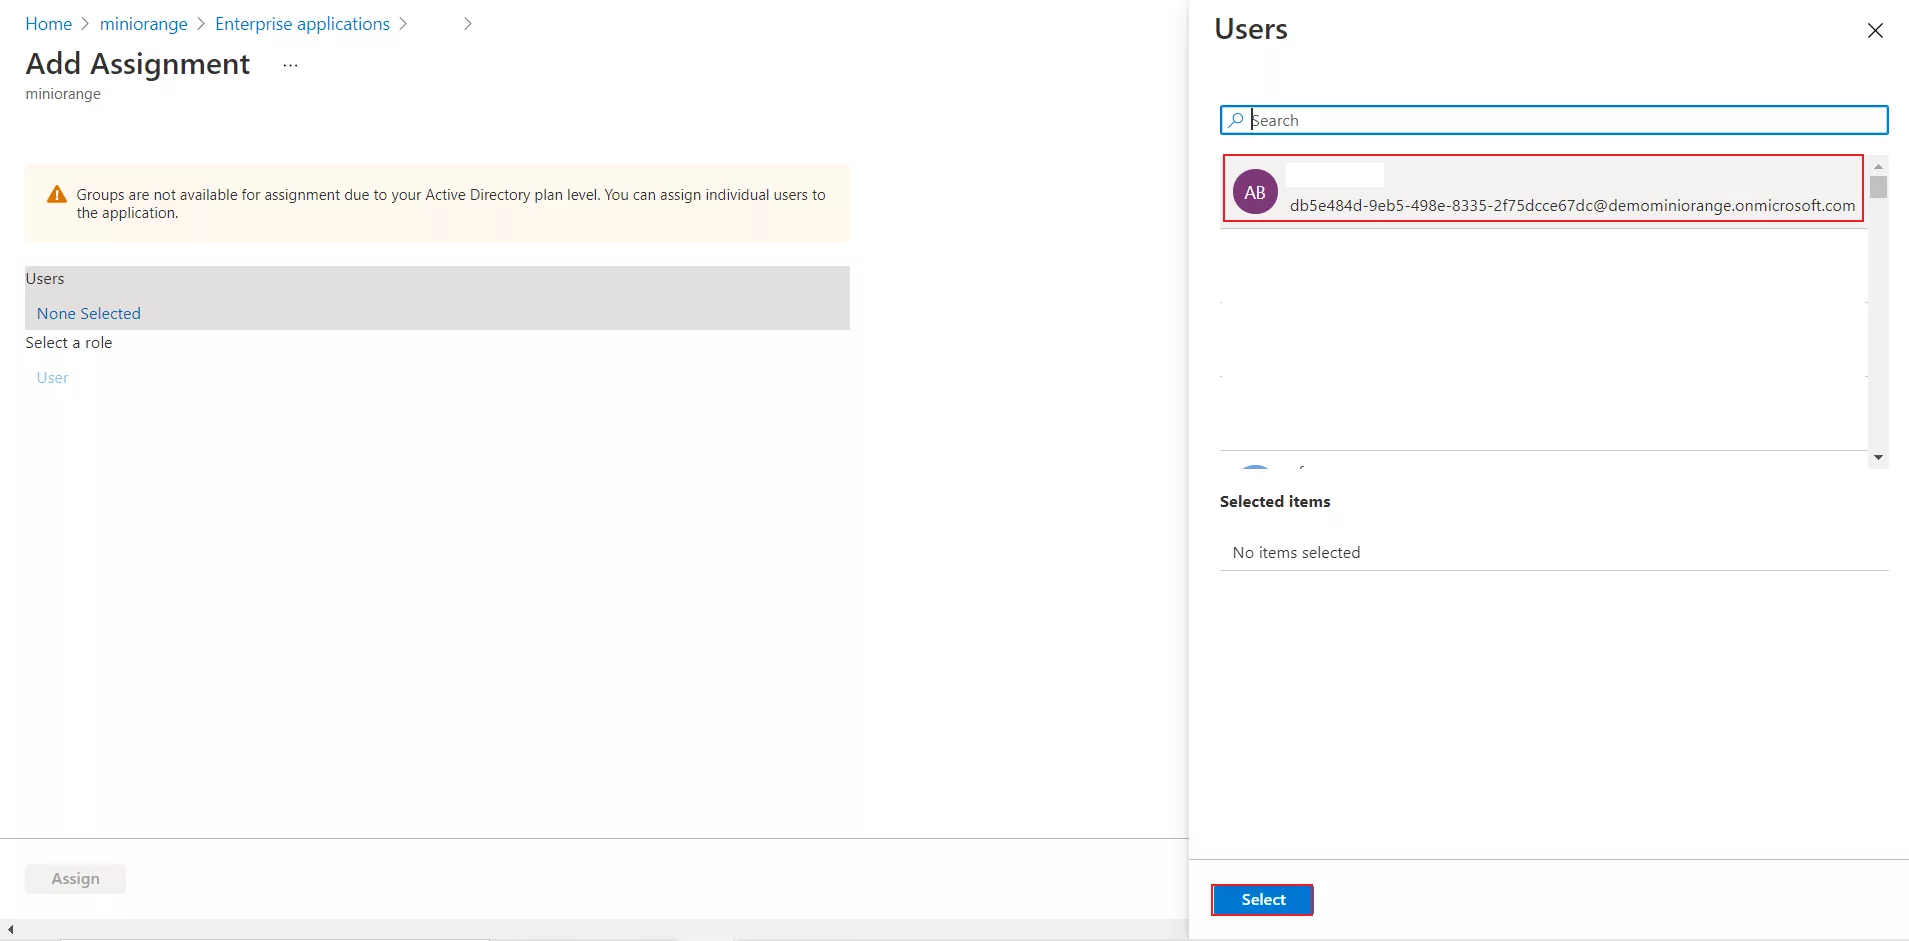Click the chevron after Enterprise applications breadcrumb
The height and width of the screenshot is (941, 1909).
[403, 23]
